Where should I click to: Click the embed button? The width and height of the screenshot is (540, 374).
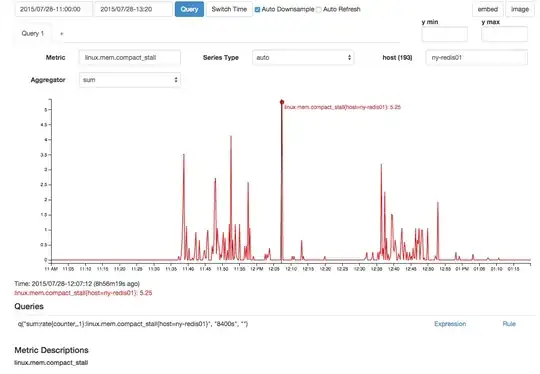click(488, 9)
